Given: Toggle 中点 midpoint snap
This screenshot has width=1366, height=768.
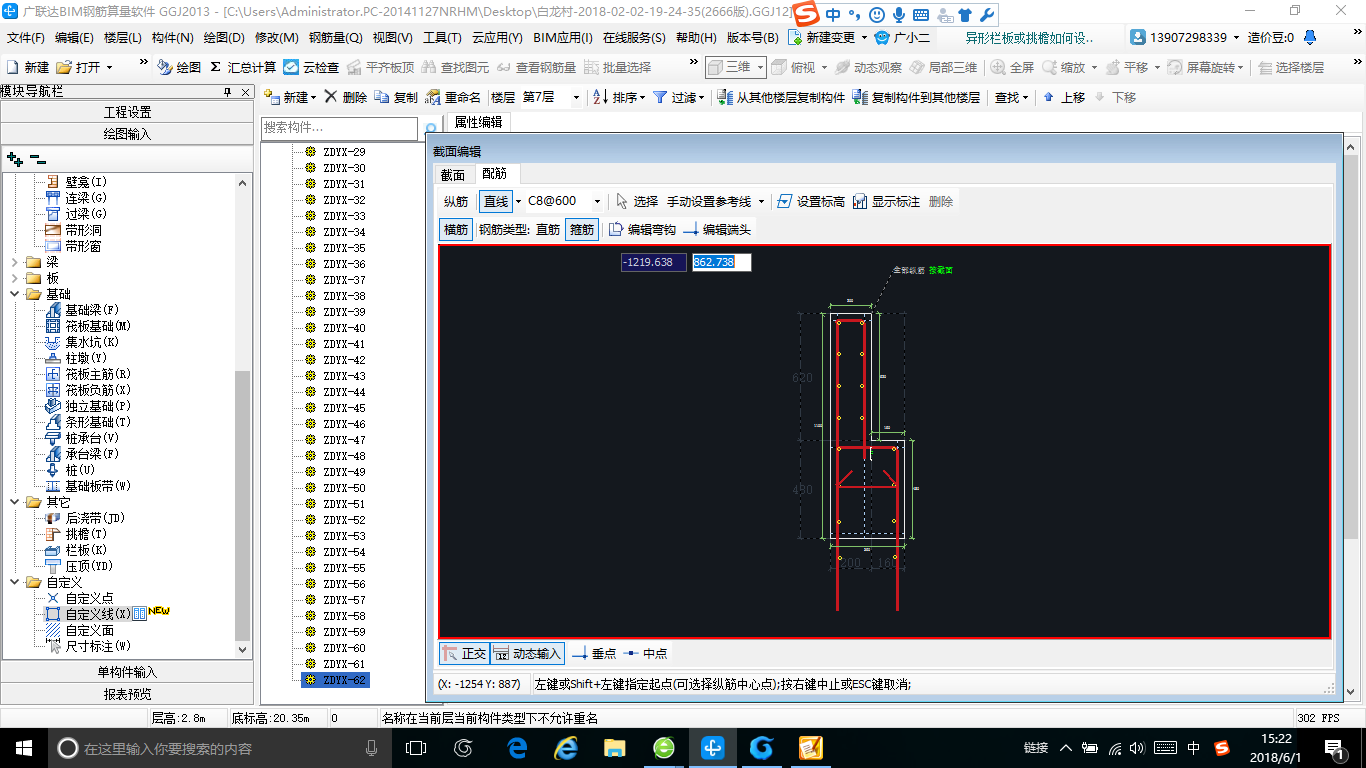Looking at the screenshot, I should click(645, 653).
